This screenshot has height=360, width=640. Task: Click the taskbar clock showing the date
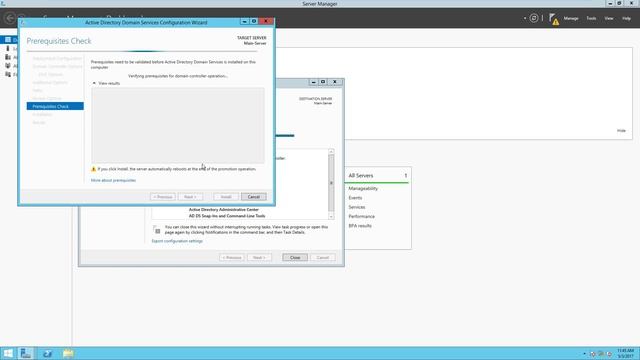(625, 353)
